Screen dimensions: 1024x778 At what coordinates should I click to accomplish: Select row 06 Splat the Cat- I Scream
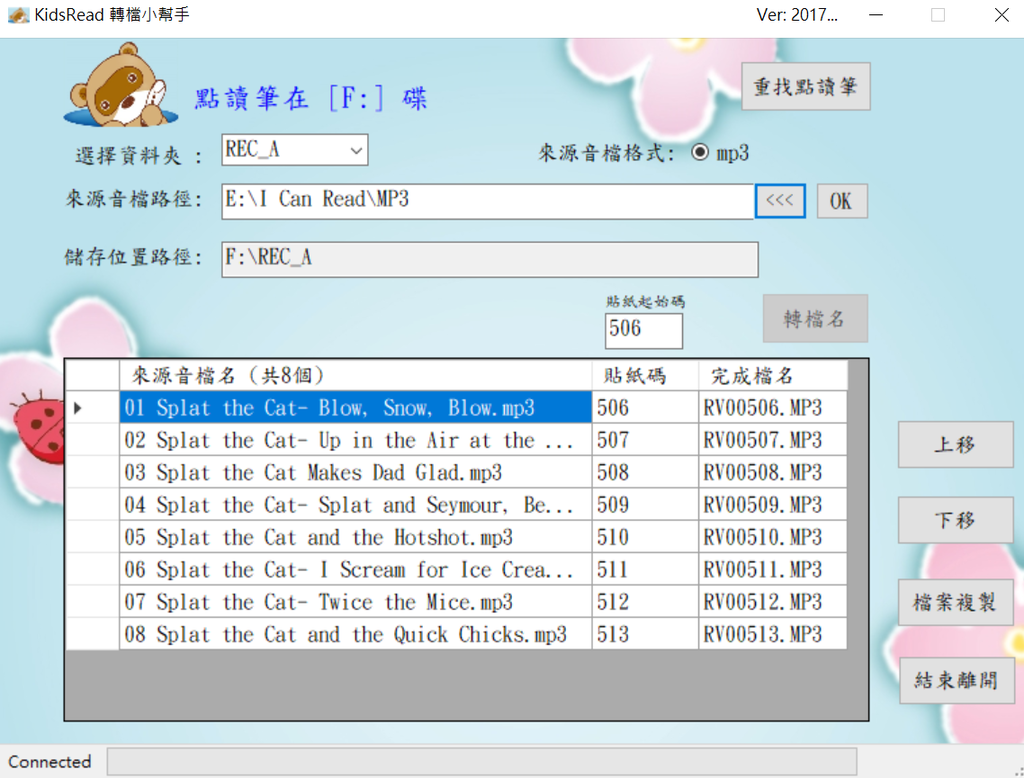355,569
